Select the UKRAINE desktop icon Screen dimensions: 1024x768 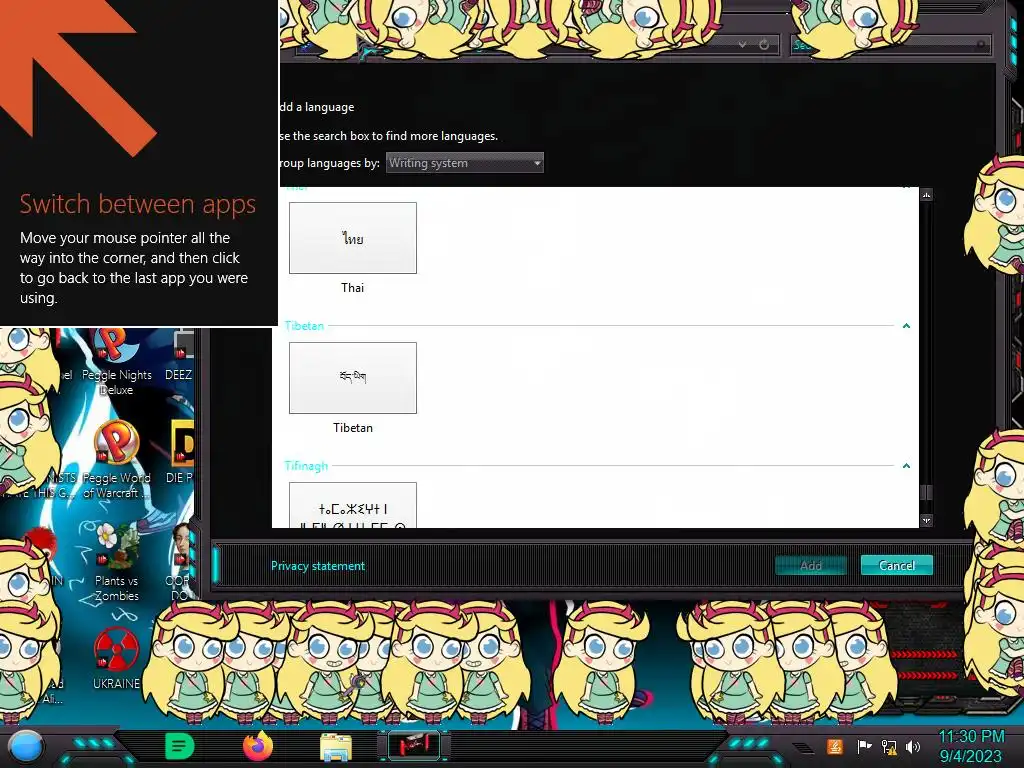(x=116, y=658)
